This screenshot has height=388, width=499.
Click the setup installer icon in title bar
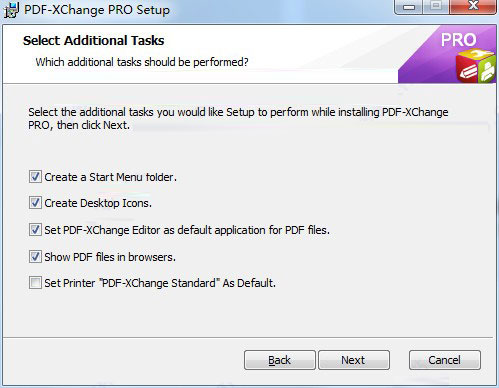coord(11,10)
